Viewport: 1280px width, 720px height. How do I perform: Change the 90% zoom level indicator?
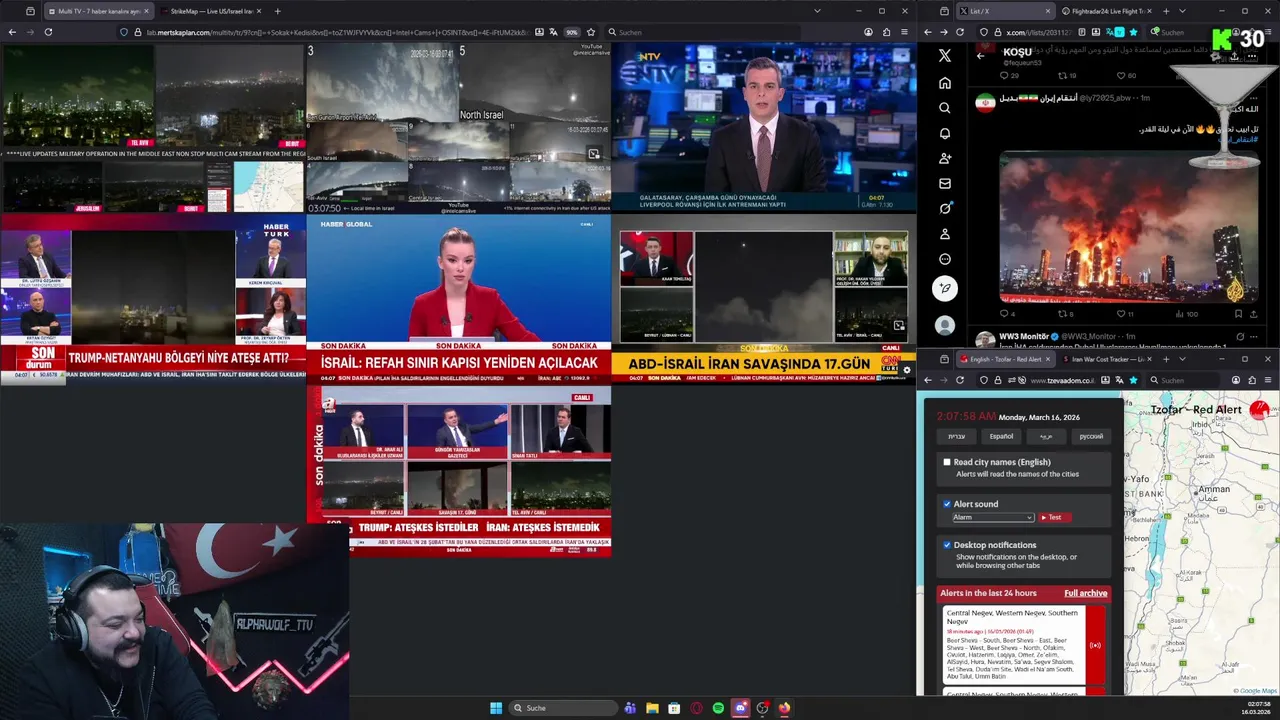(572, 32)
